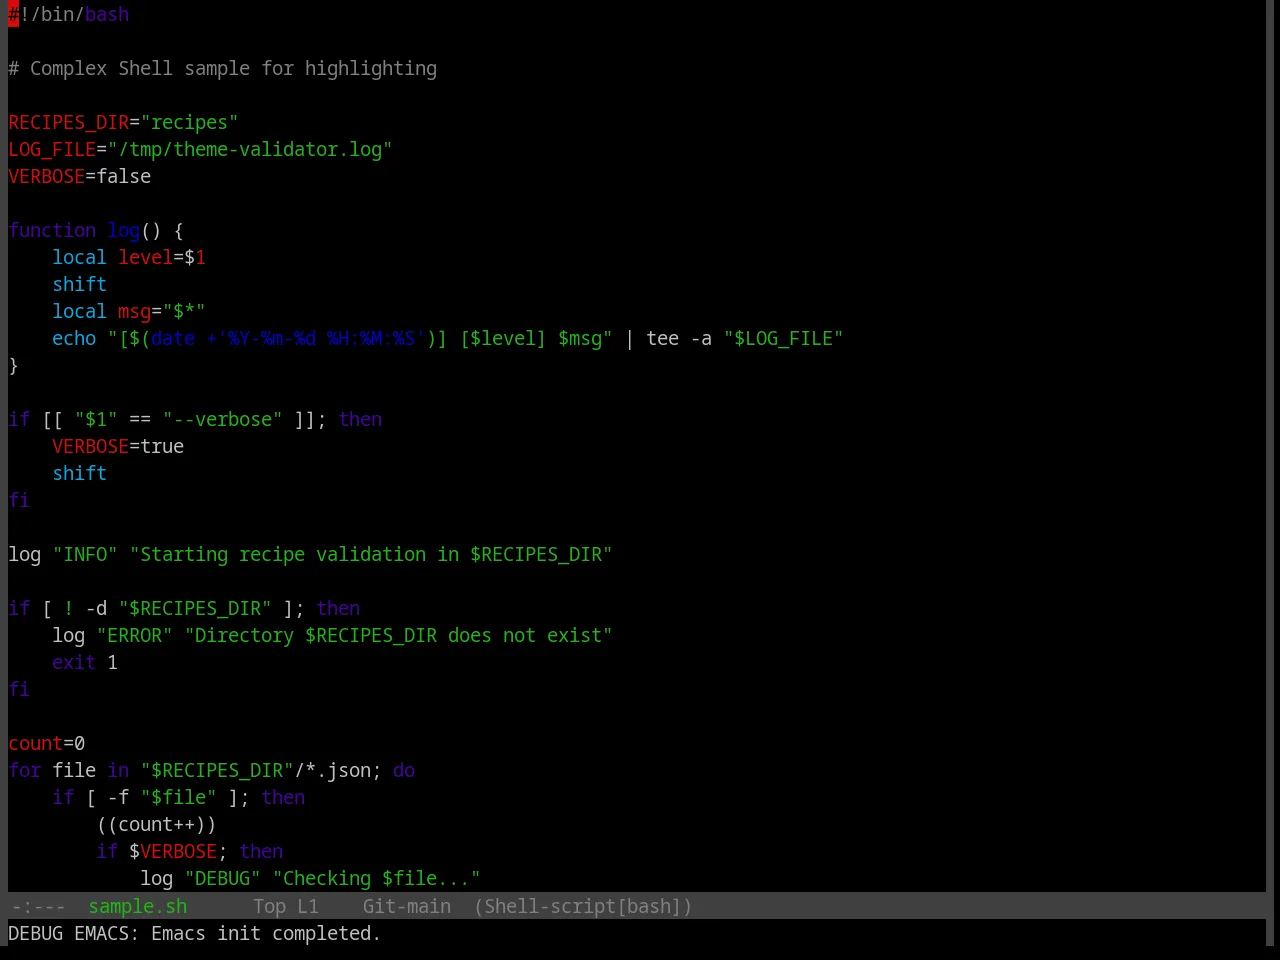Click the "$LOG_FILE" string after tee
1280x960 pixels.
[x=784, y=338]
